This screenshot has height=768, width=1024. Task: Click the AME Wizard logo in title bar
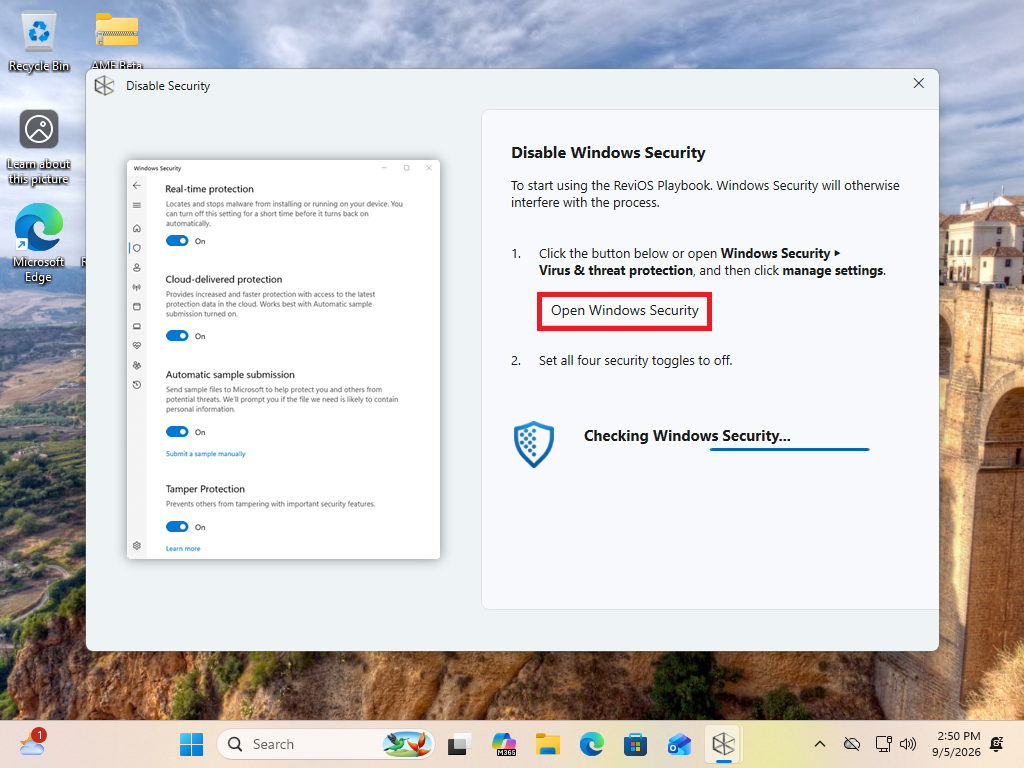pyautogui.click(x=104, y=86)
